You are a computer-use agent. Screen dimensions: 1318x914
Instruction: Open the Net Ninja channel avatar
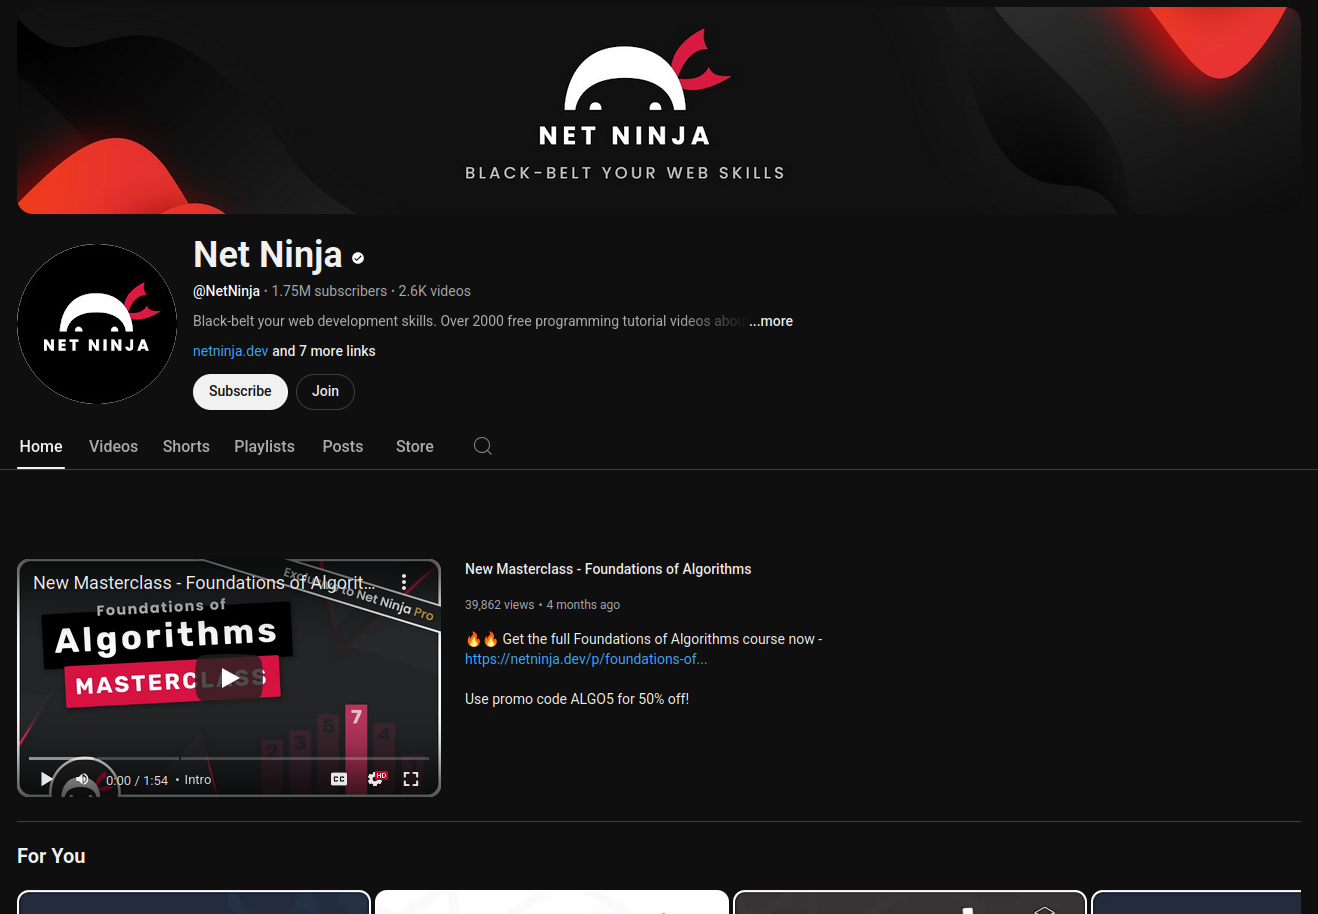coord(97,324)
